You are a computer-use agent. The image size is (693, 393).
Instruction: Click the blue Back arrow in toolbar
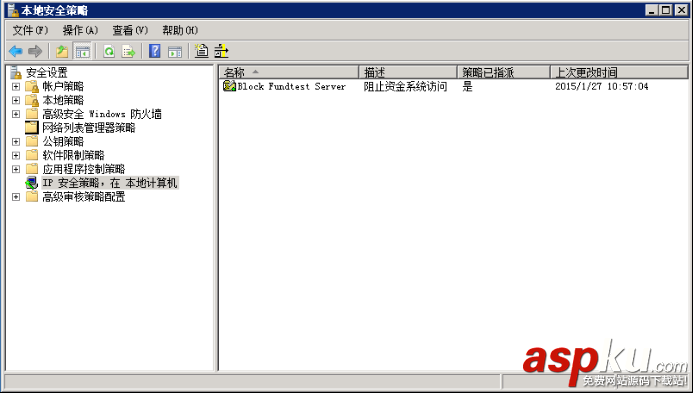point(16,51)
